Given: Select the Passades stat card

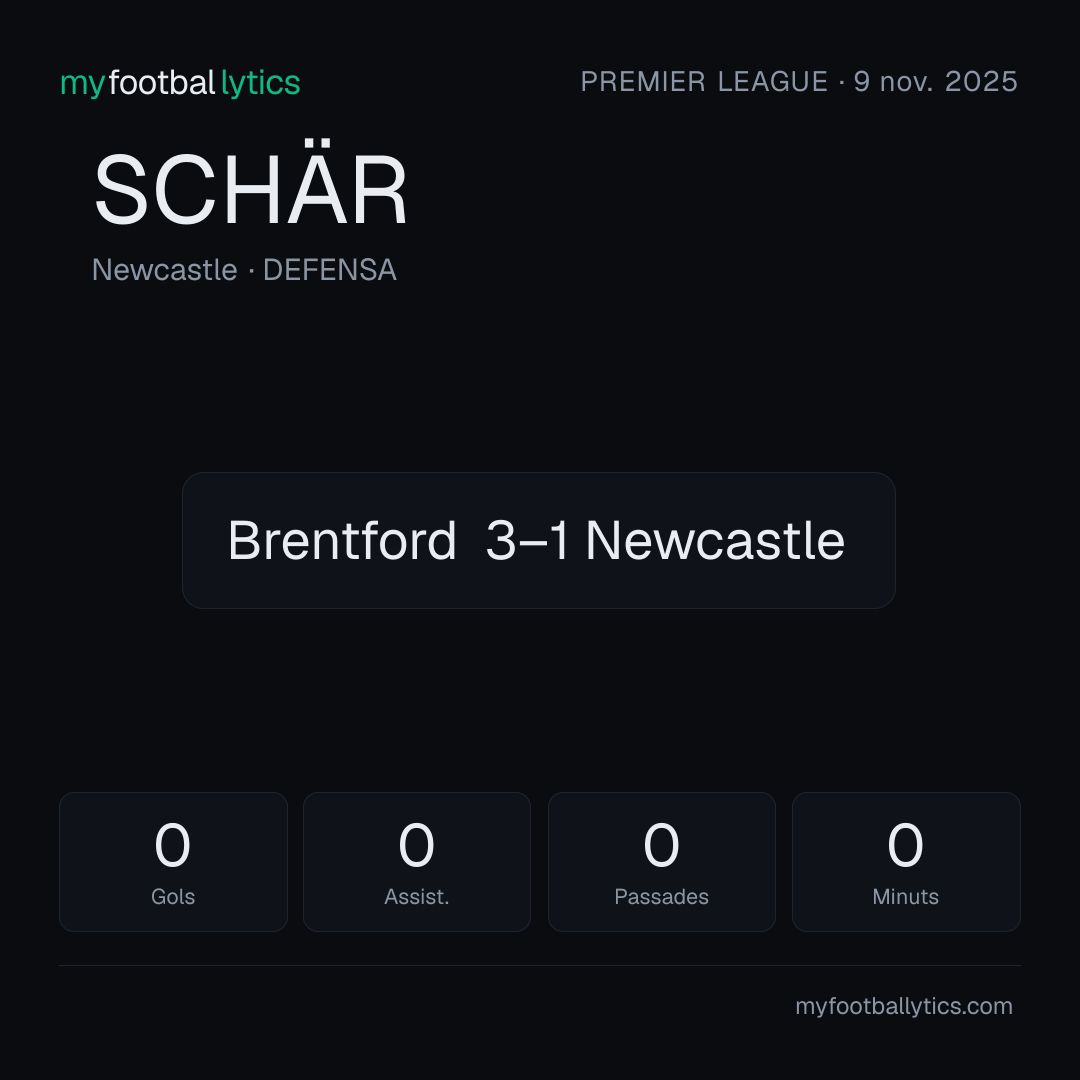Looking at the screenshot, I should click(x=661, y=862).
